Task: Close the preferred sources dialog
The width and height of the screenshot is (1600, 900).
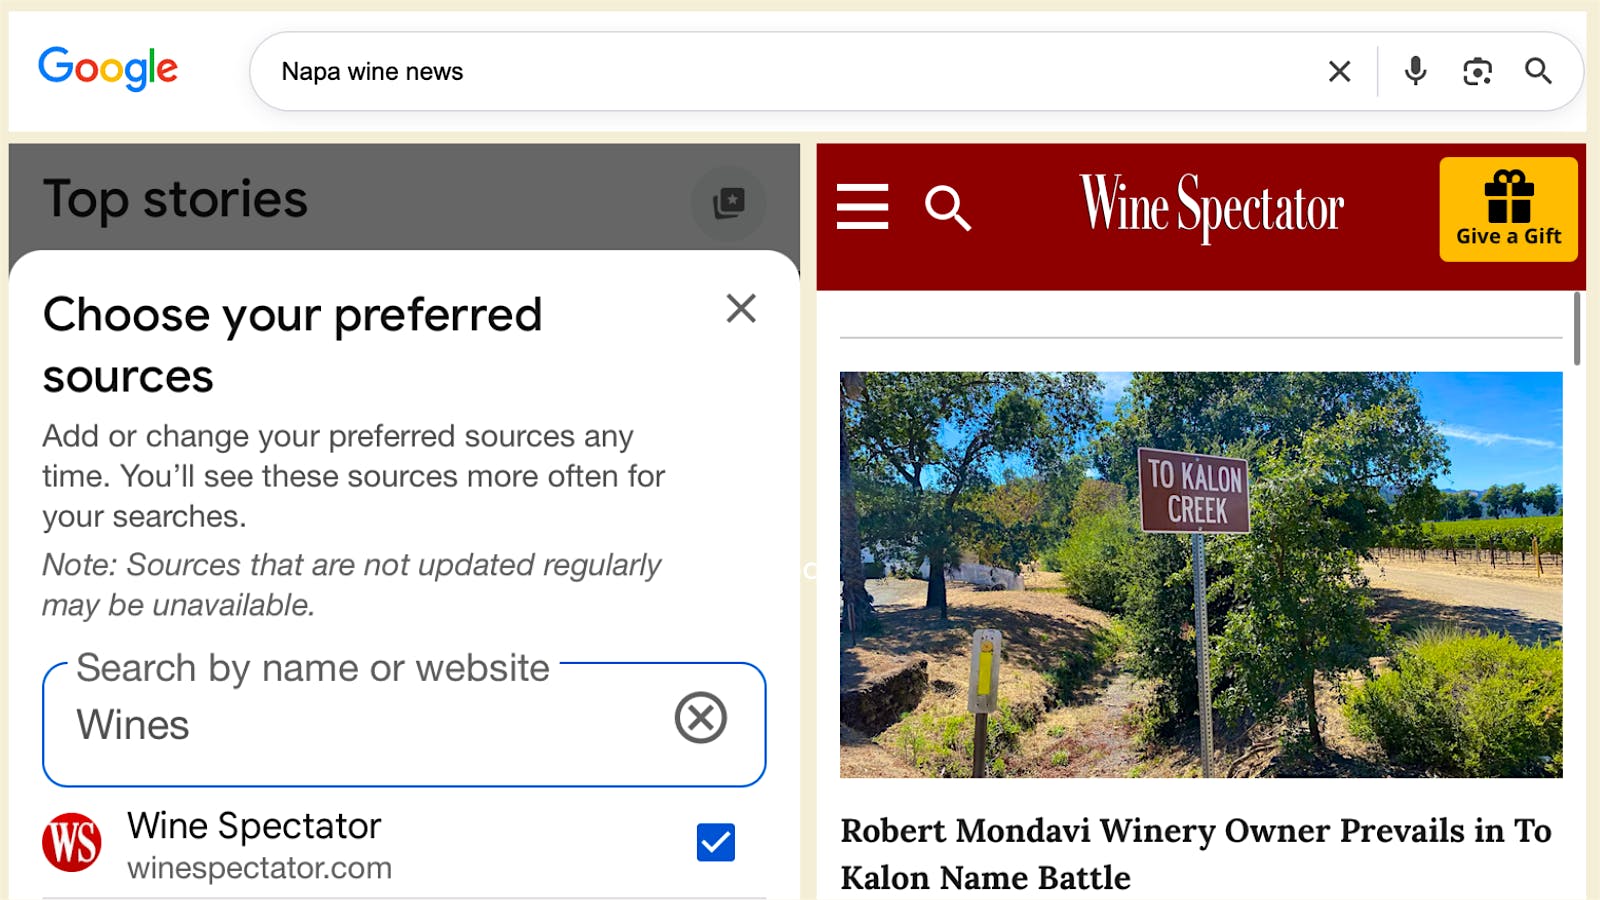Action: tap(741, 308)
